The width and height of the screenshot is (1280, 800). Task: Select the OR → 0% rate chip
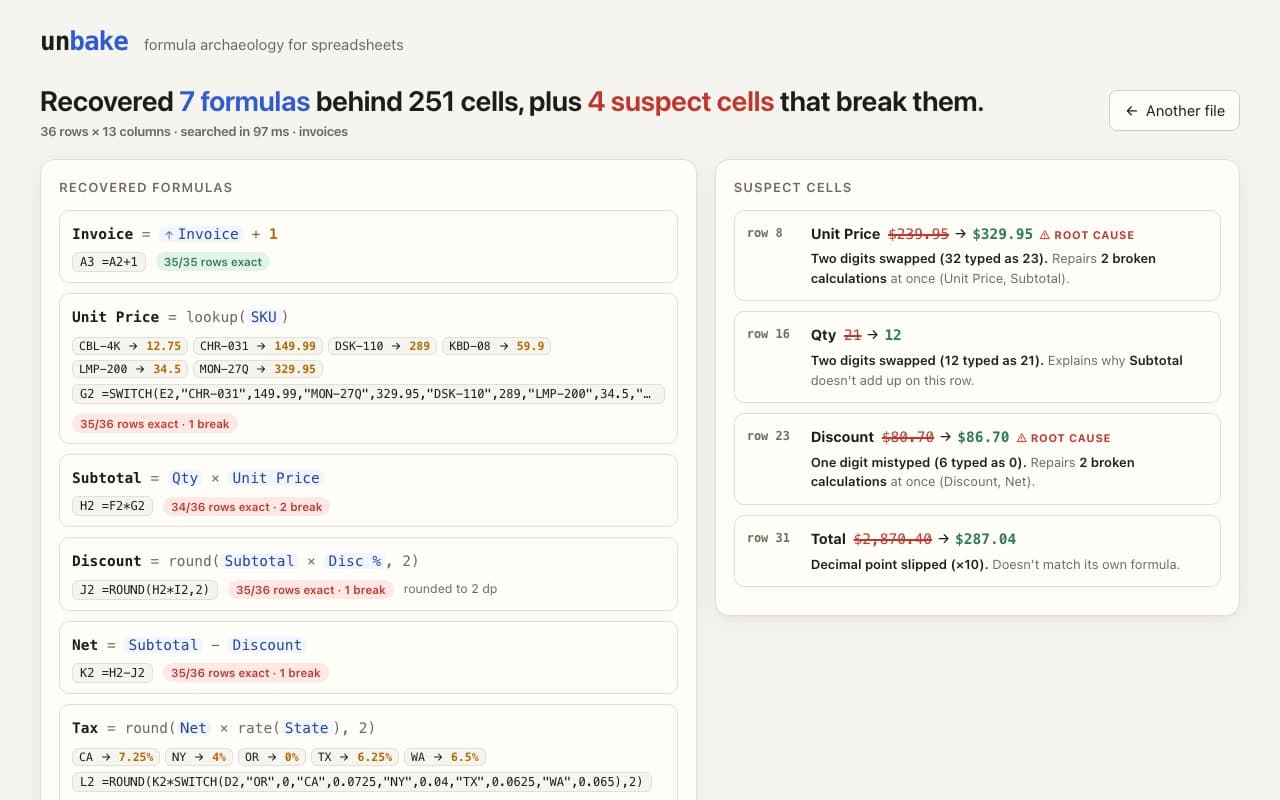pyautogui.click(x=272, y=757)
